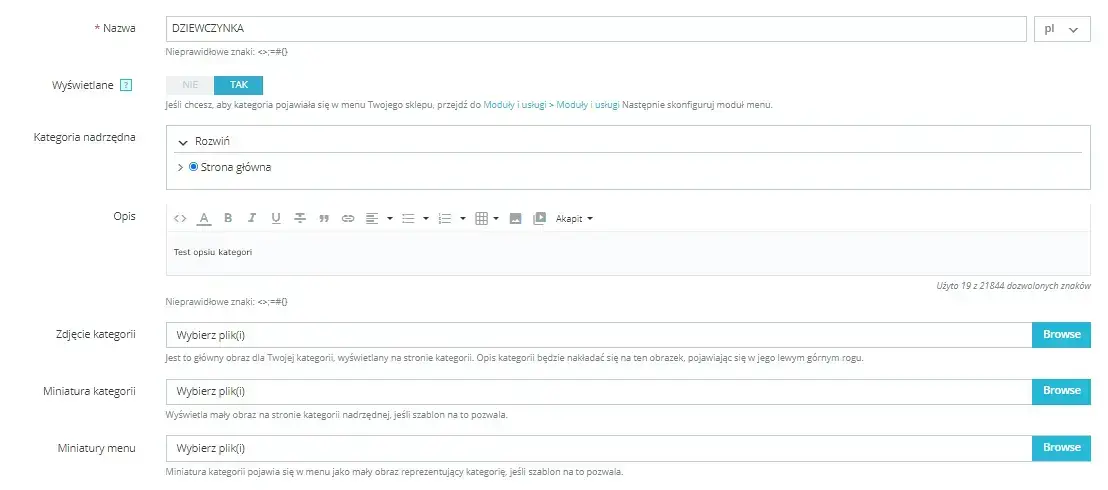Image resolution: width=1108 pixels, height=490 pixels.
Task: Open the Moduły i usługi link
Action: click(517, 105)
